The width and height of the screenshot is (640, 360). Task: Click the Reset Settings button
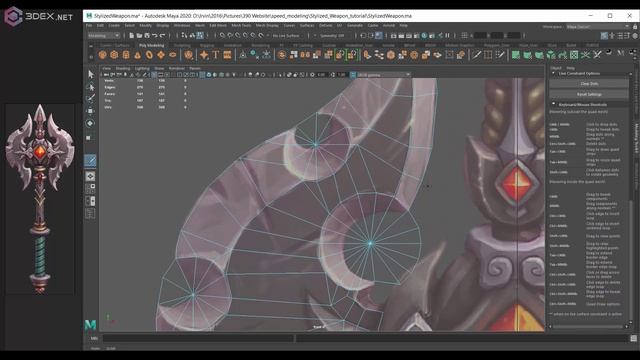pos(589,94)
